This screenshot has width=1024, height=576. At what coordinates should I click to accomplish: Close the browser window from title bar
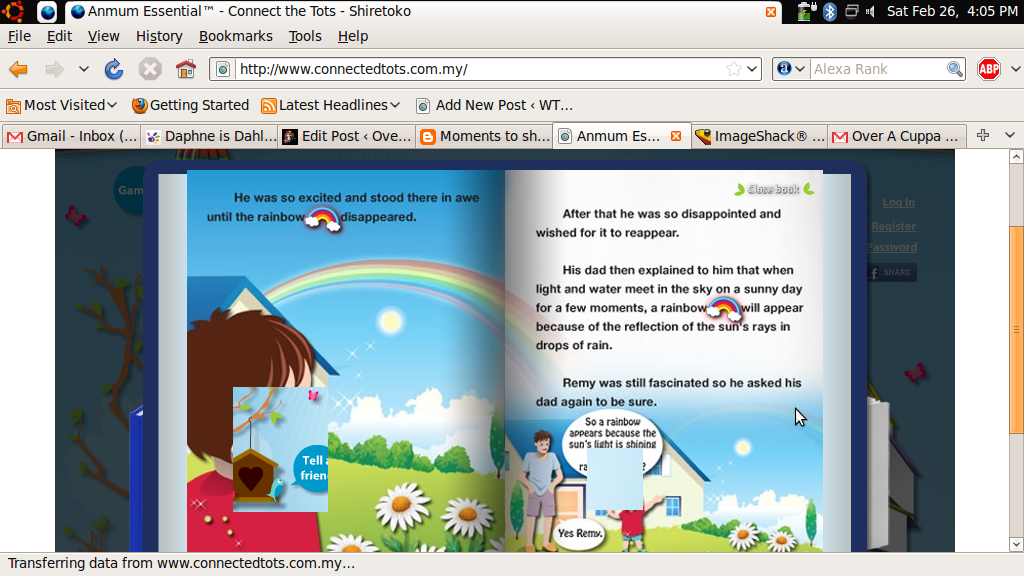[x=771, y=12]
